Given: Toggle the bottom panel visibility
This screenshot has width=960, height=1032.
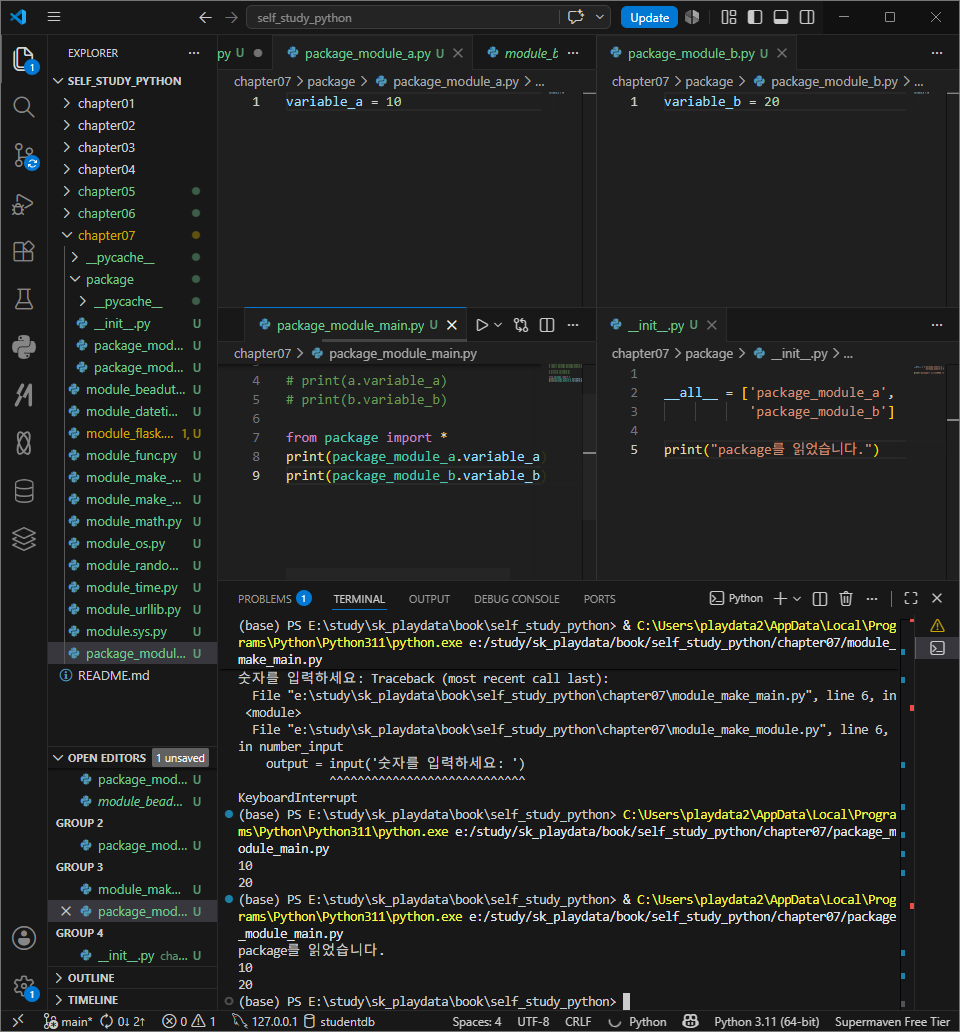Looking at the screenshot, I should point(781,17).
